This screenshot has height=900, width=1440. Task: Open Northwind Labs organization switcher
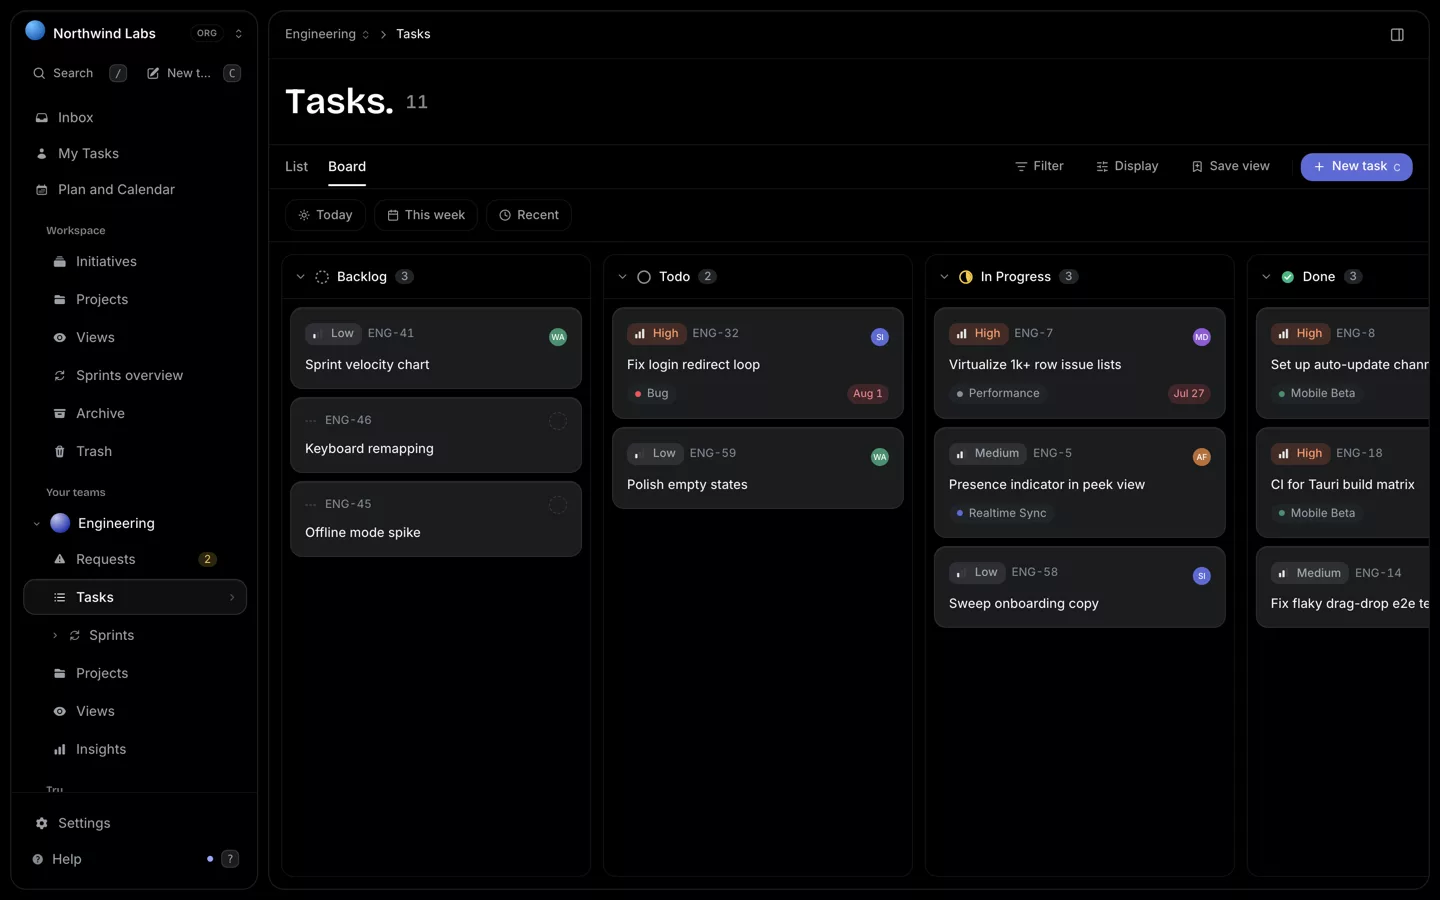(134, 33)
